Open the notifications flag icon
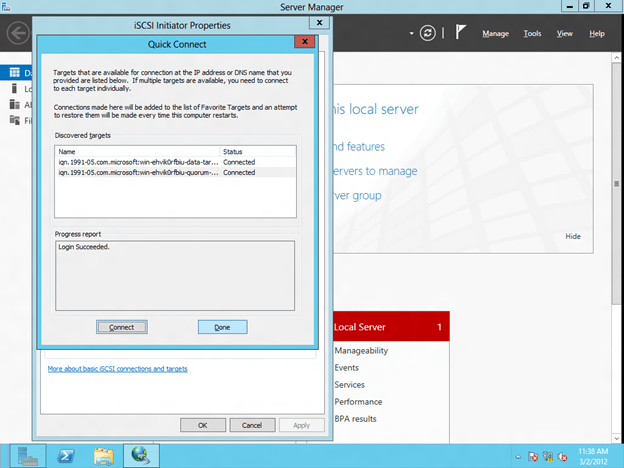624x468 pixels. click(460, 33)
